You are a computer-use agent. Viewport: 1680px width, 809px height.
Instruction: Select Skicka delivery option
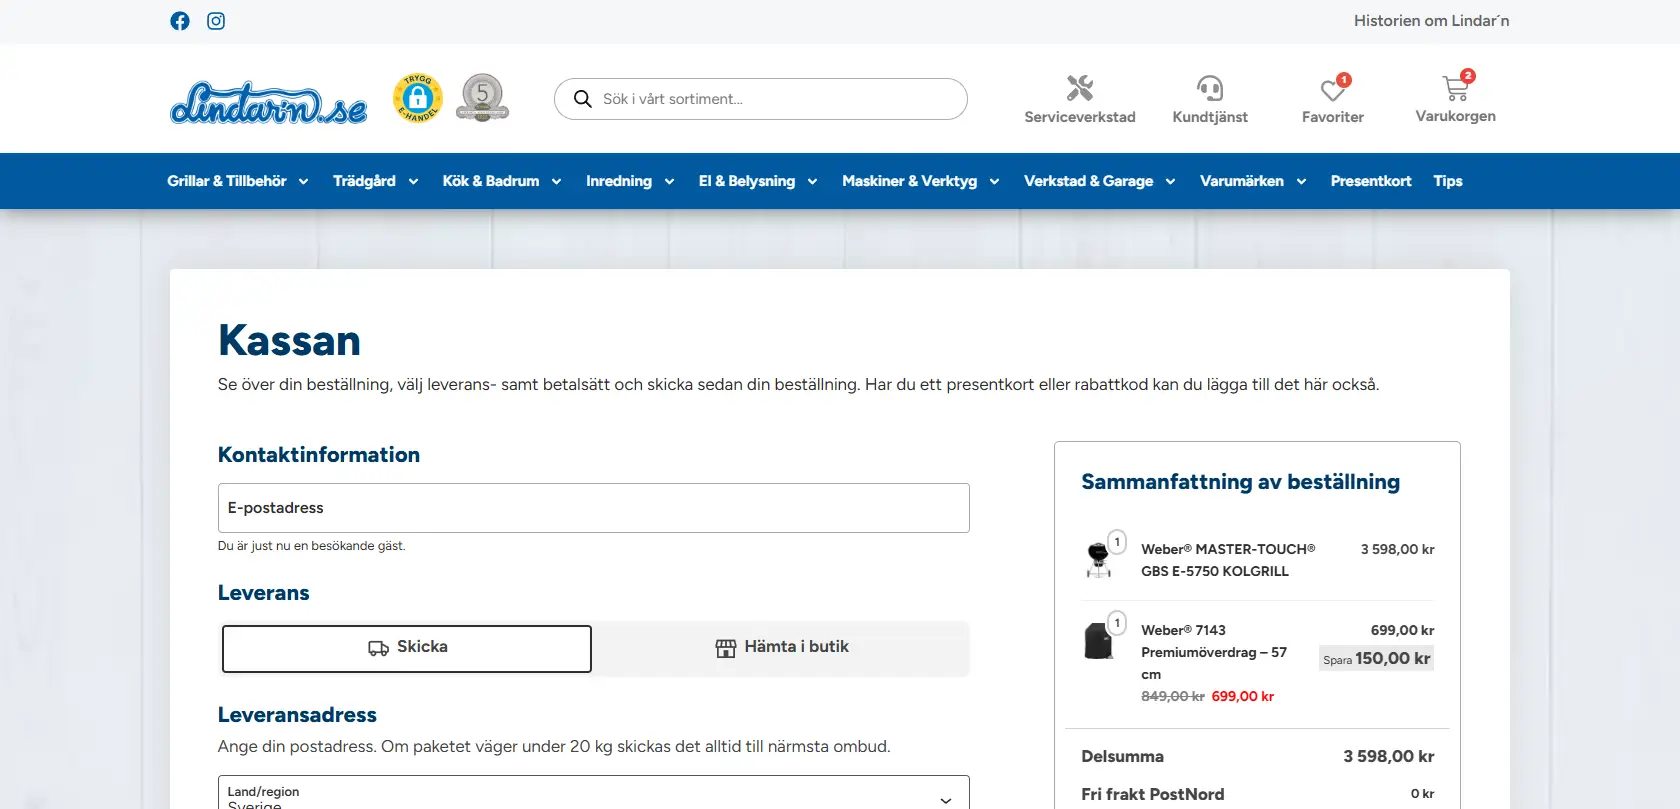pyautogui.click(x=407, y=648)
